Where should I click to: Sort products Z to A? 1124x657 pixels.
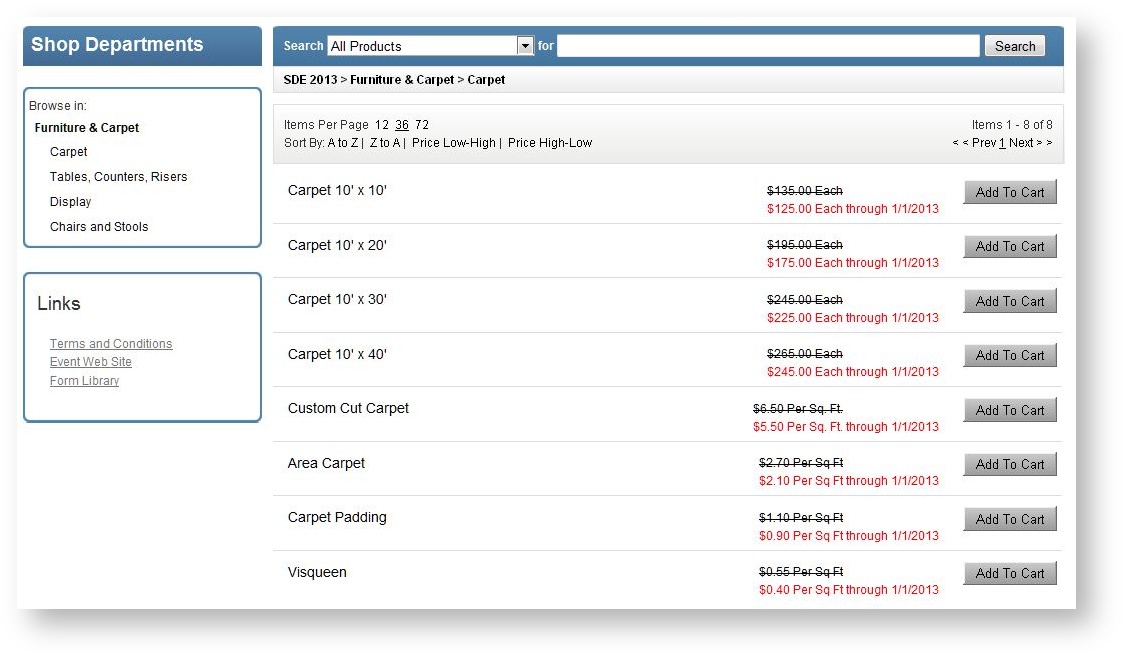(x=384, y=143)
